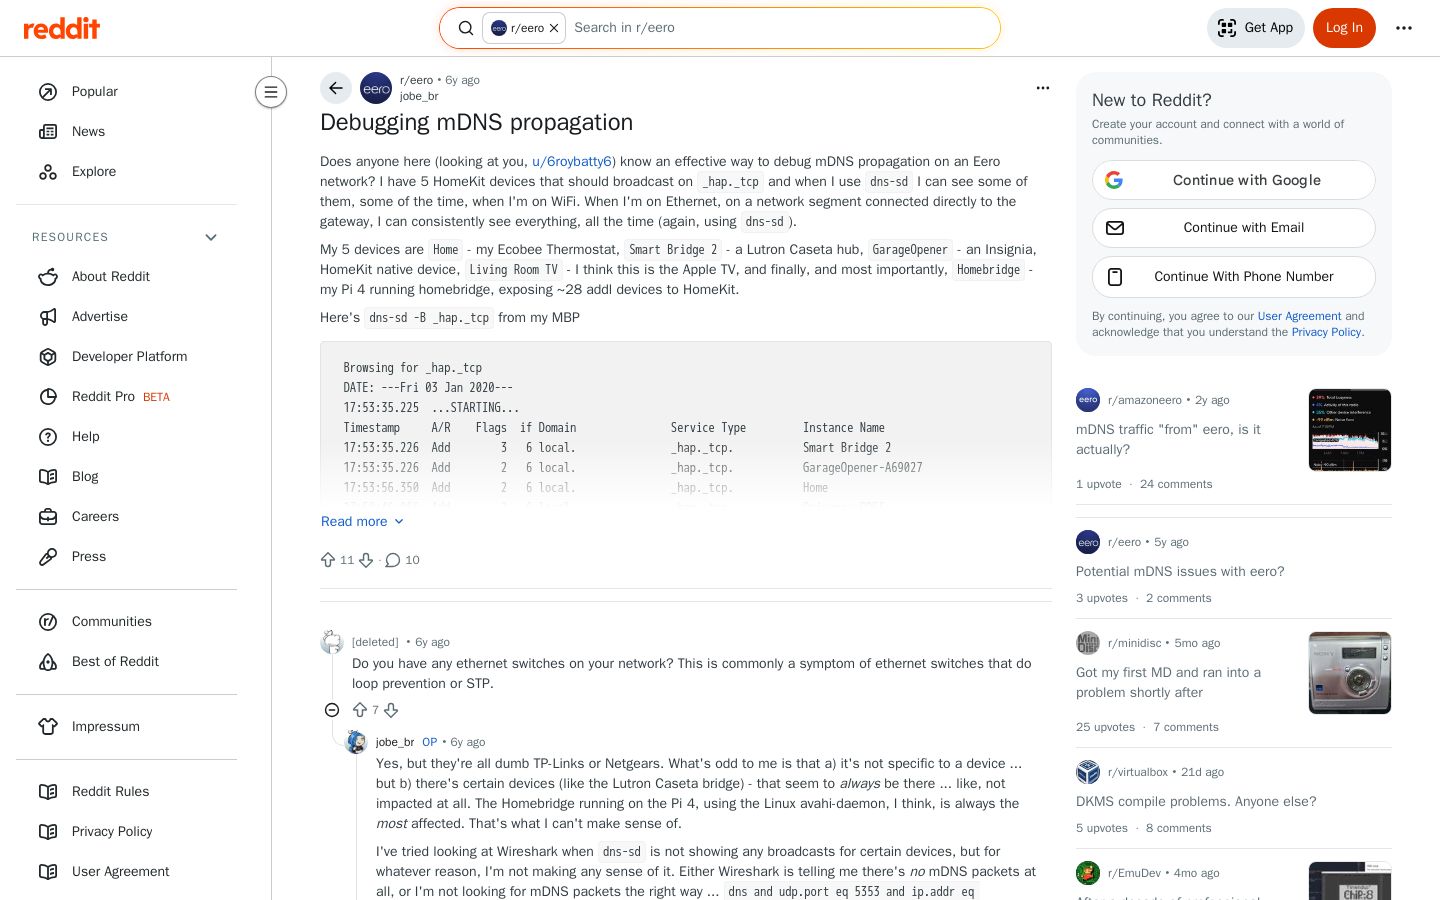Open the post comments bubble icon

click(393, 560)
